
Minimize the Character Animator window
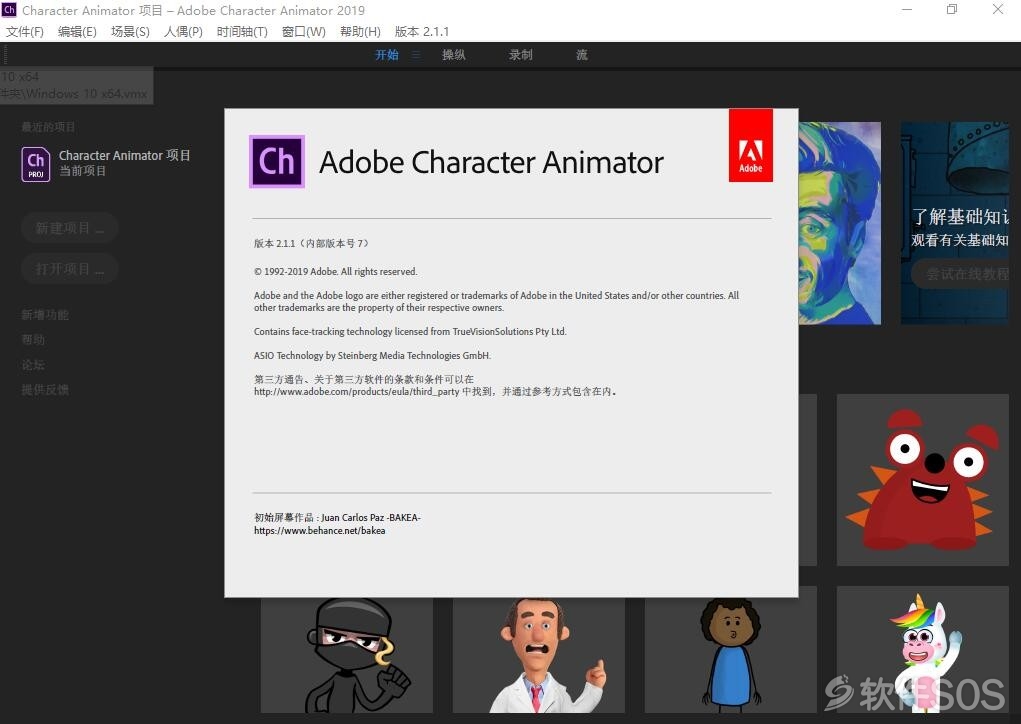click(x=907, y=10)
